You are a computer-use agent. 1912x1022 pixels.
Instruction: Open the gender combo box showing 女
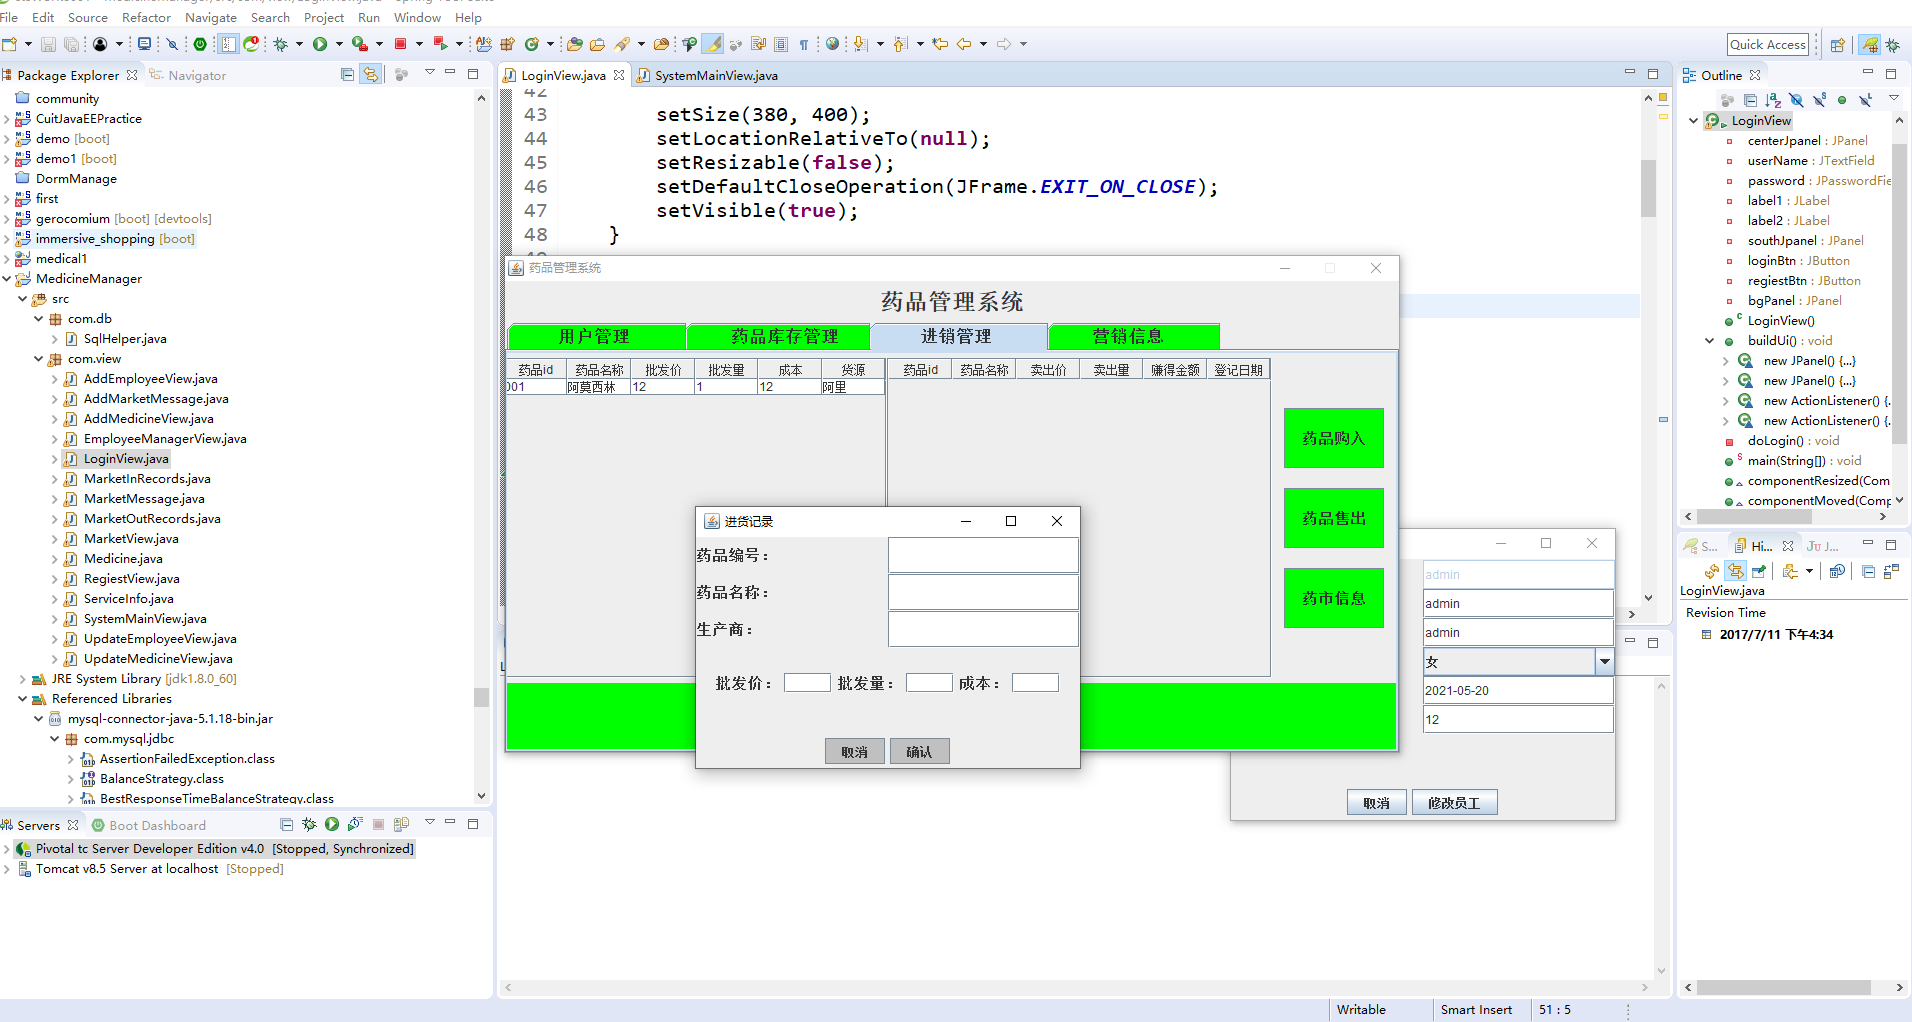click(x=1604, y=661)
